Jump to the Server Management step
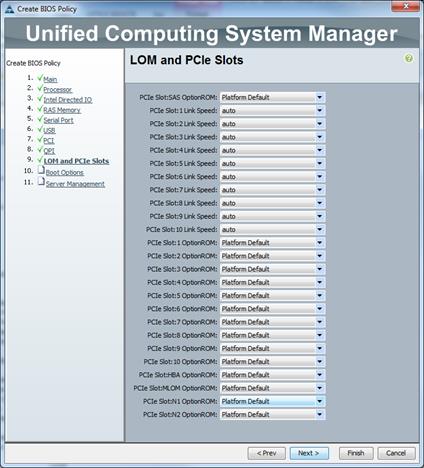 [75, 184]
